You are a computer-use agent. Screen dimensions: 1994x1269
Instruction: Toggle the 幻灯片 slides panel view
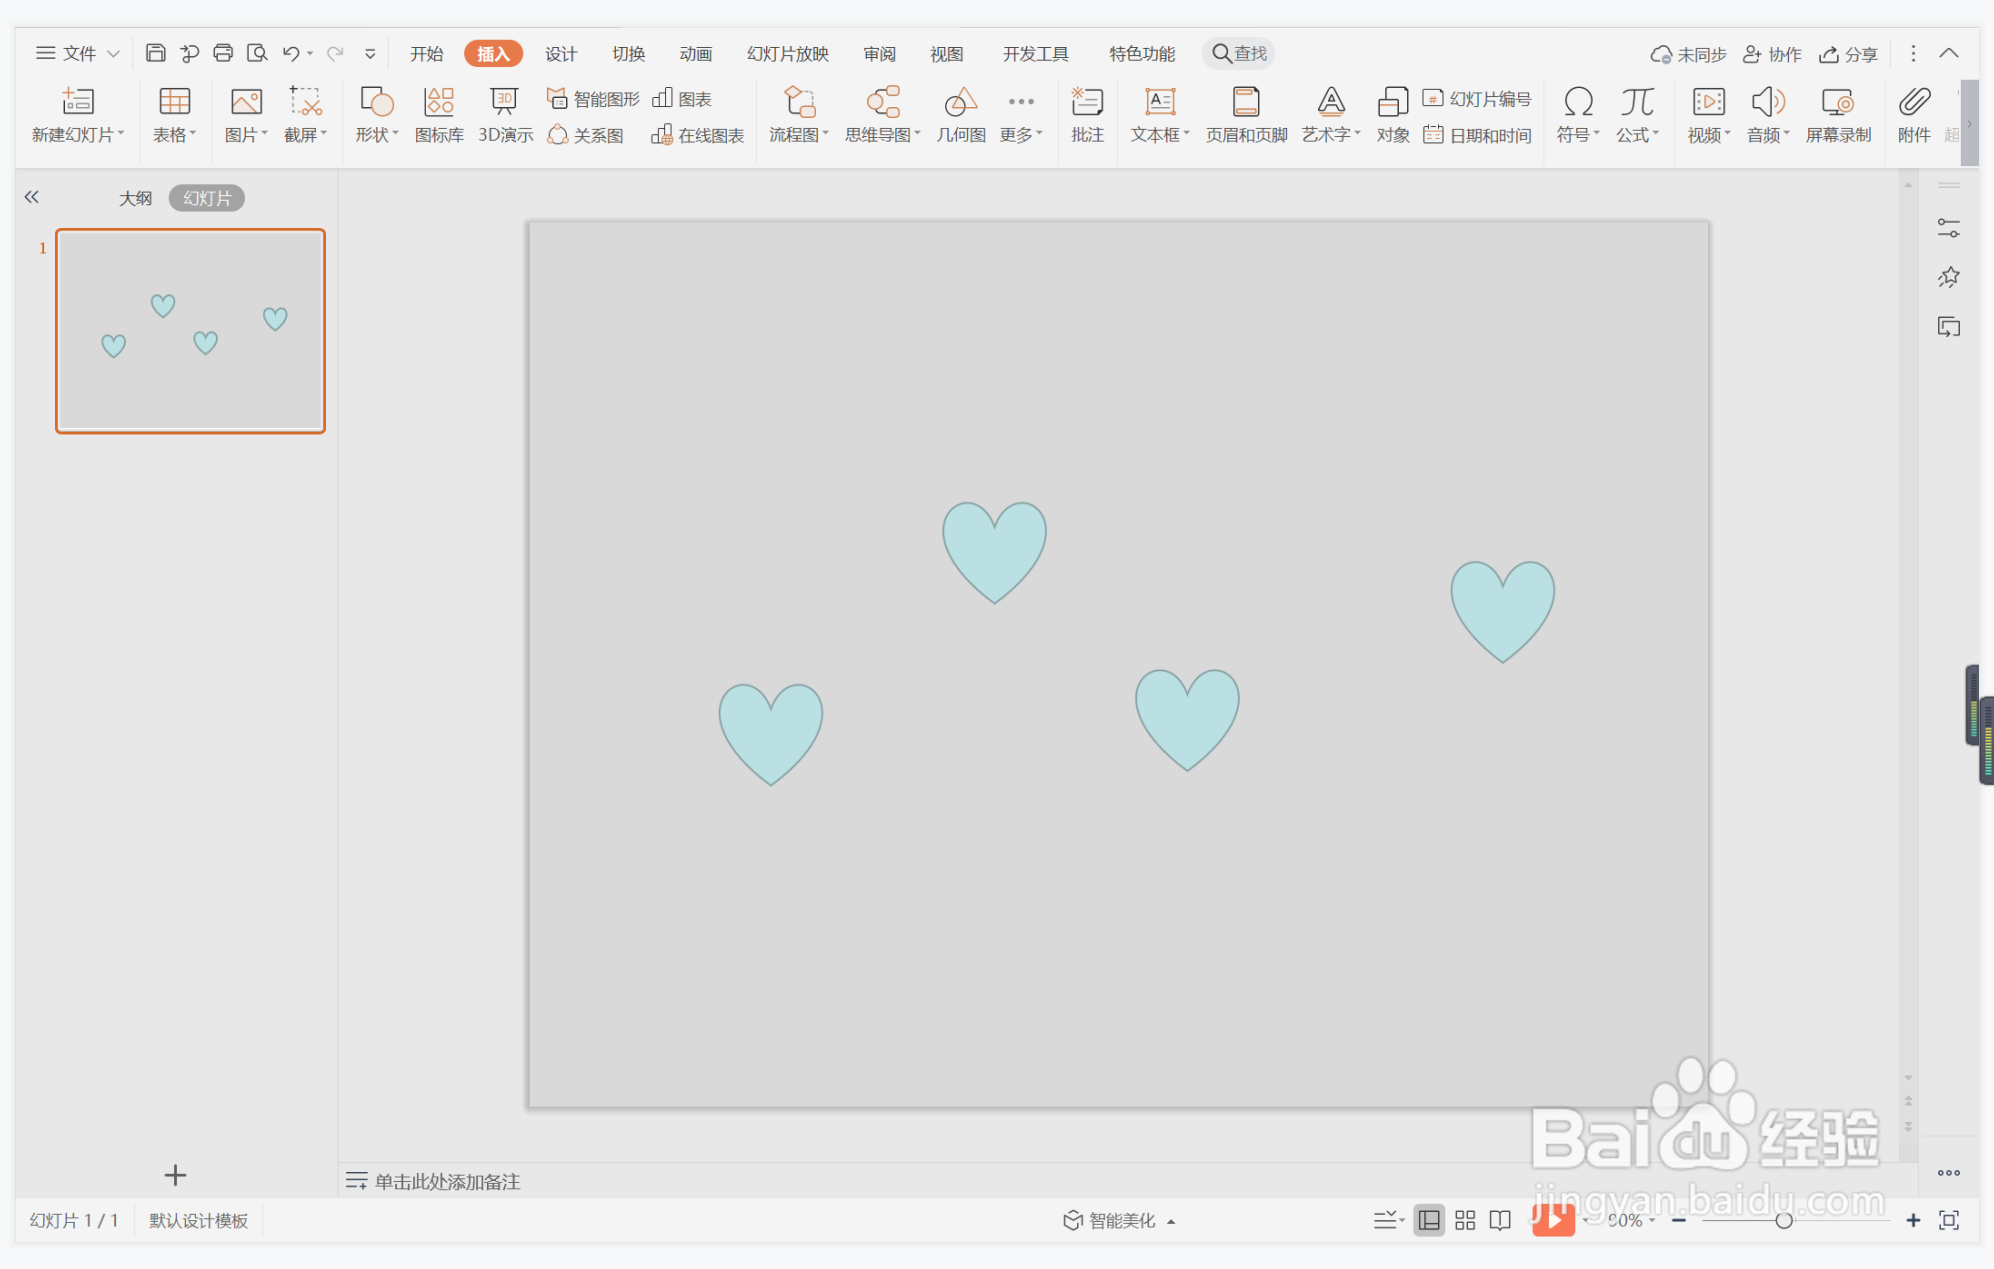[x=207, y=198]
